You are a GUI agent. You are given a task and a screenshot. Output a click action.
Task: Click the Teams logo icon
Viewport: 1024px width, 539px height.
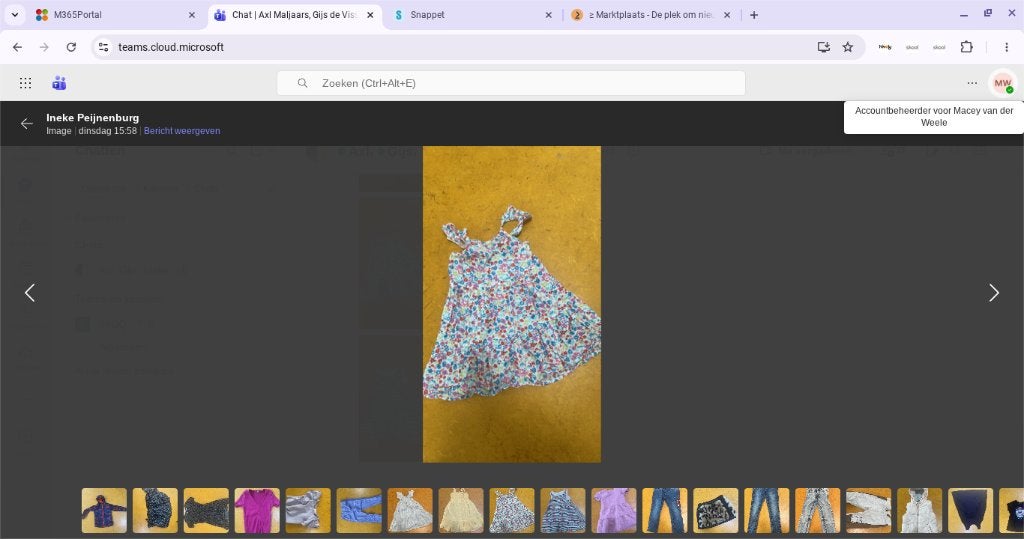pos(59,83)
